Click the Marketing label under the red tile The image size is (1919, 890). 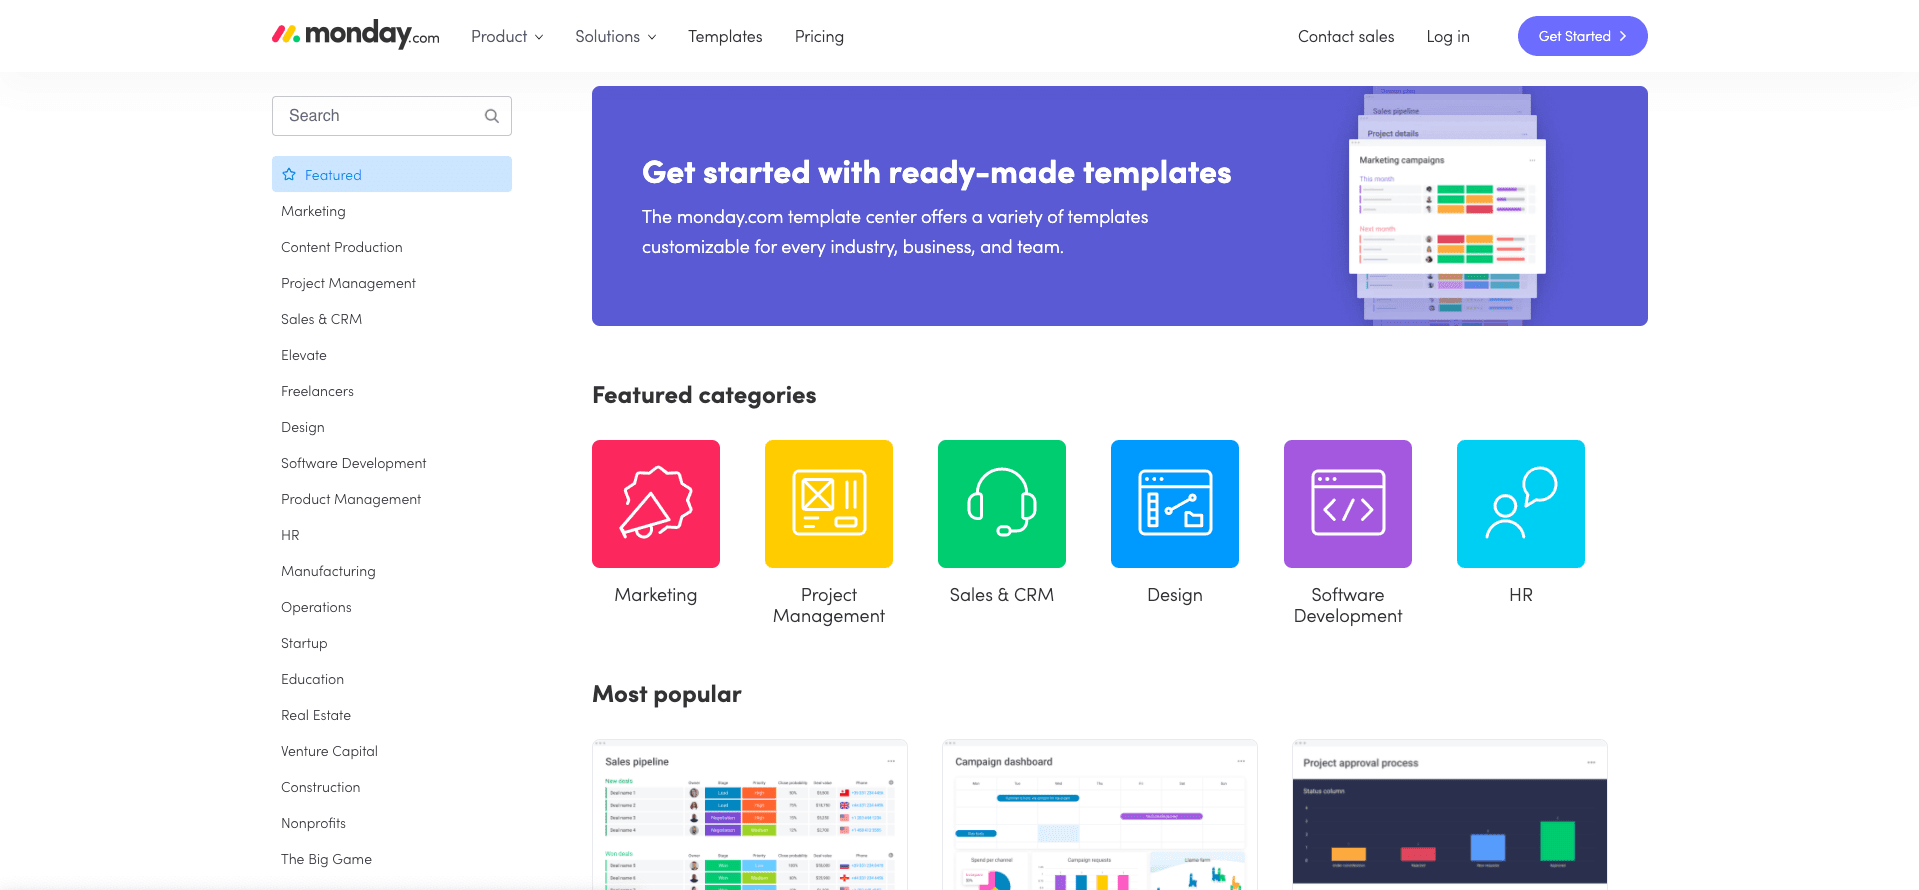[656, 595]
